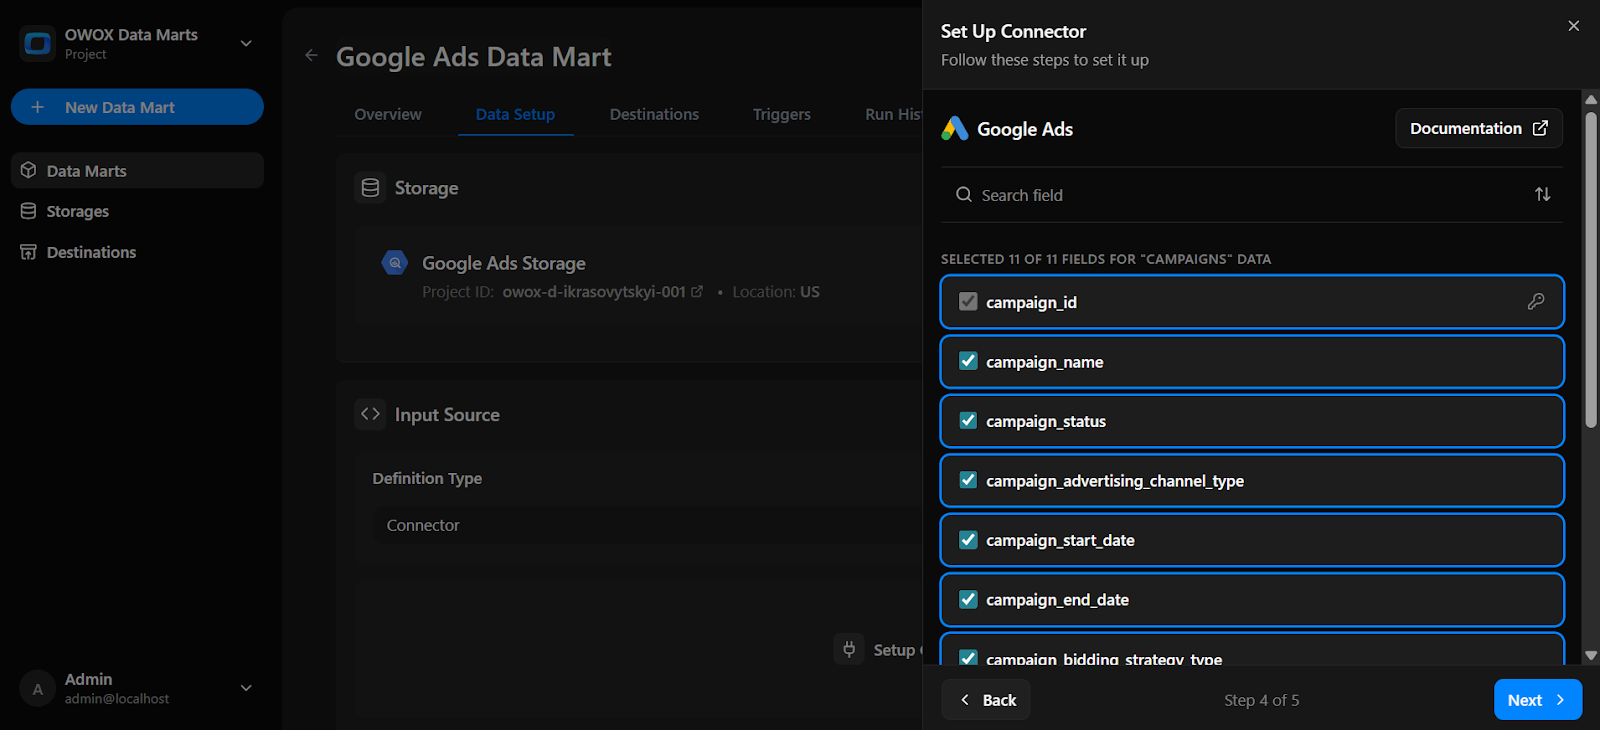Click the OWOX Data Marts logo icon

(38, 43)
